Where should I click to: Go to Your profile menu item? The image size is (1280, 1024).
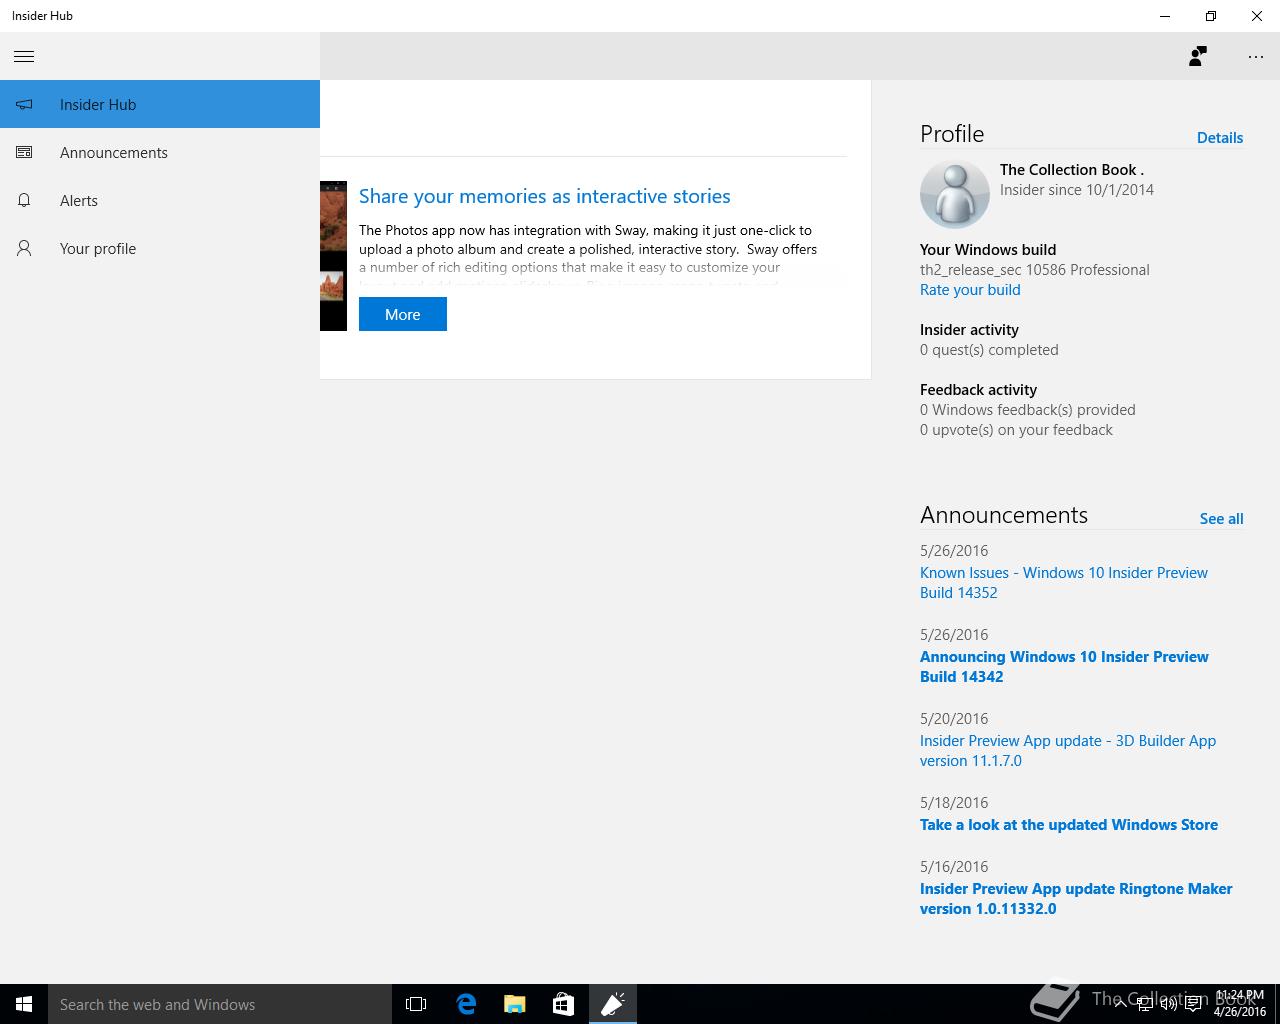tap(160, 248)
